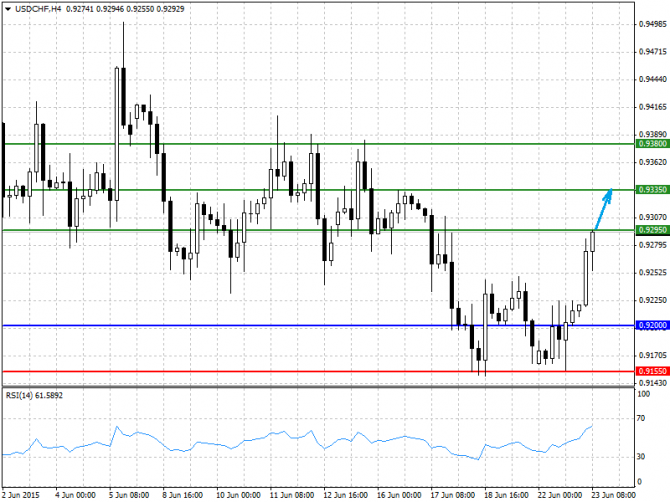Click the 0.94715 price axis label

pos(653,52)
